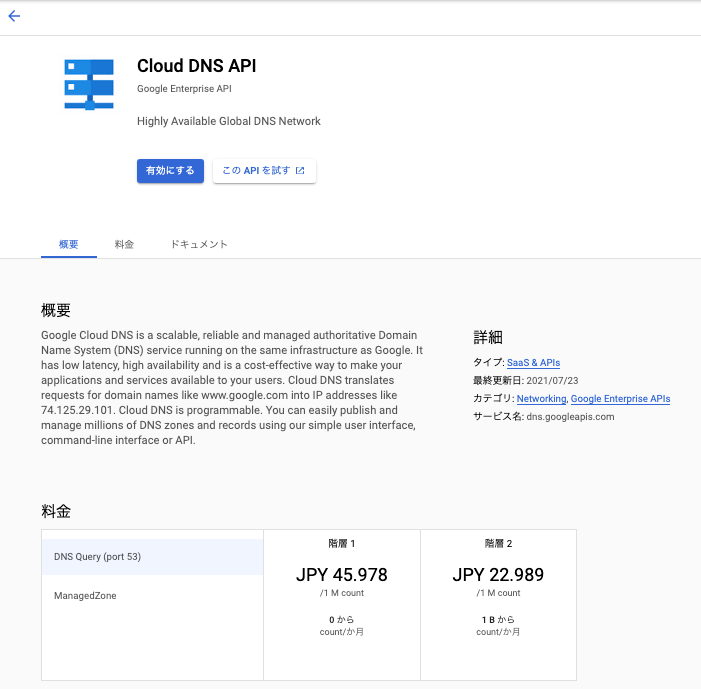The width and height of the screenshot is (701, 689).
Task: Click the 階層 2 column header
Action: click(498, 543)
